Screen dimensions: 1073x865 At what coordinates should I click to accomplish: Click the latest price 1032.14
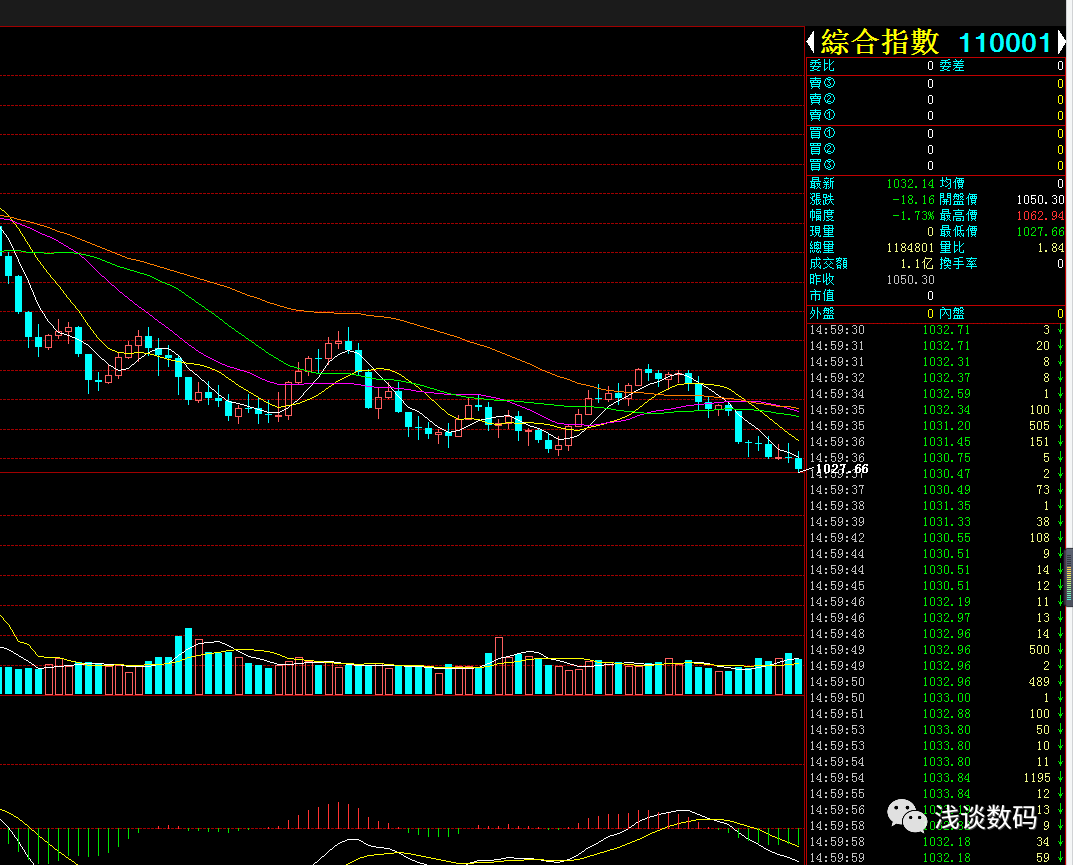[910, 183]
